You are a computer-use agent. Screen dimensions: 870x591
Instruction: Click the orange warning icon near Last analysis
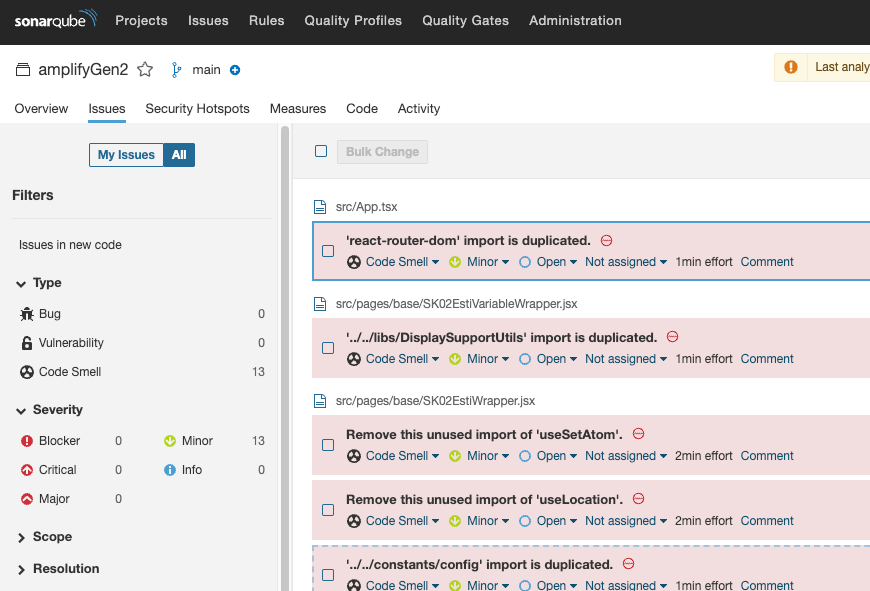[791, 67]
